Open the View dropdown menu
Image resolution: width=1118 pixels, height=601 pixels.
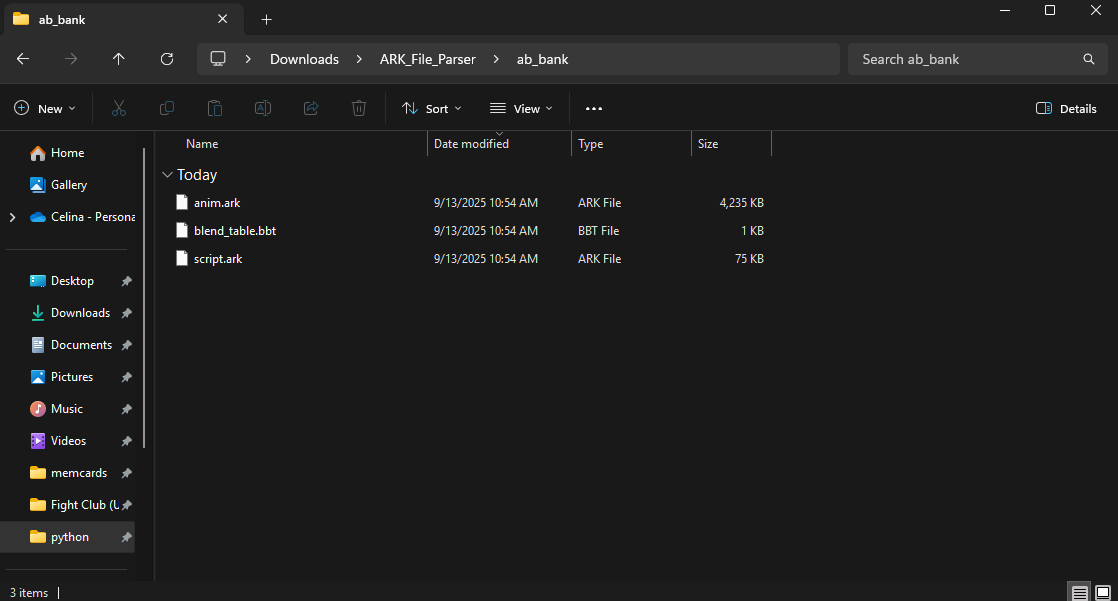pyautogui.click(x=521, y=108)
